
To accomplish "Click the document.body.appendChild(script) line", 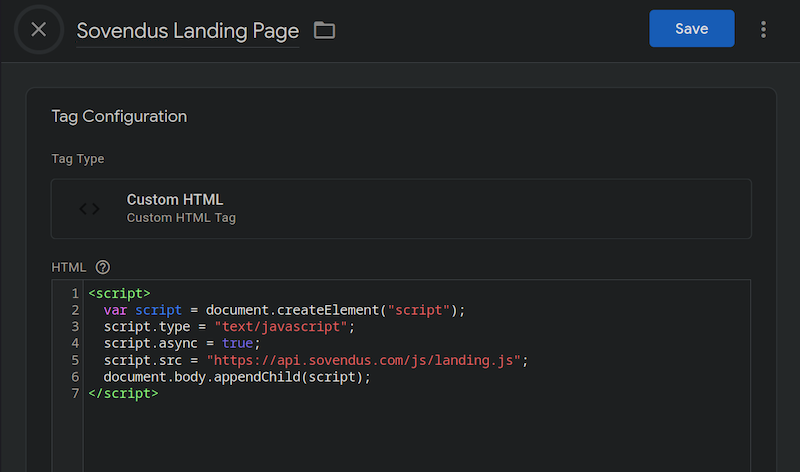I will [237, 377].
